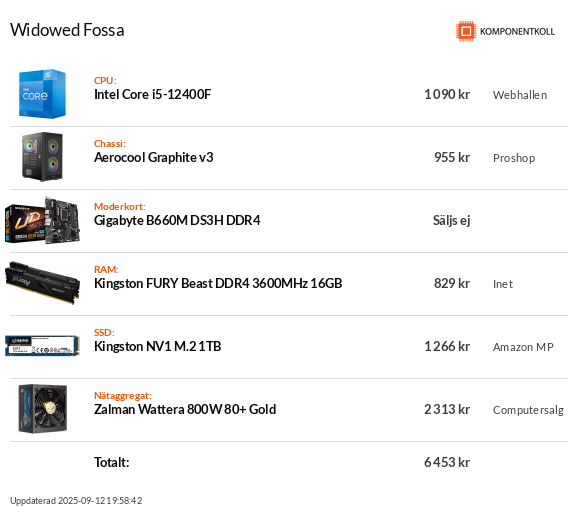
Task: Select the Zalman power supply image
Action: [x=43, y=409]
